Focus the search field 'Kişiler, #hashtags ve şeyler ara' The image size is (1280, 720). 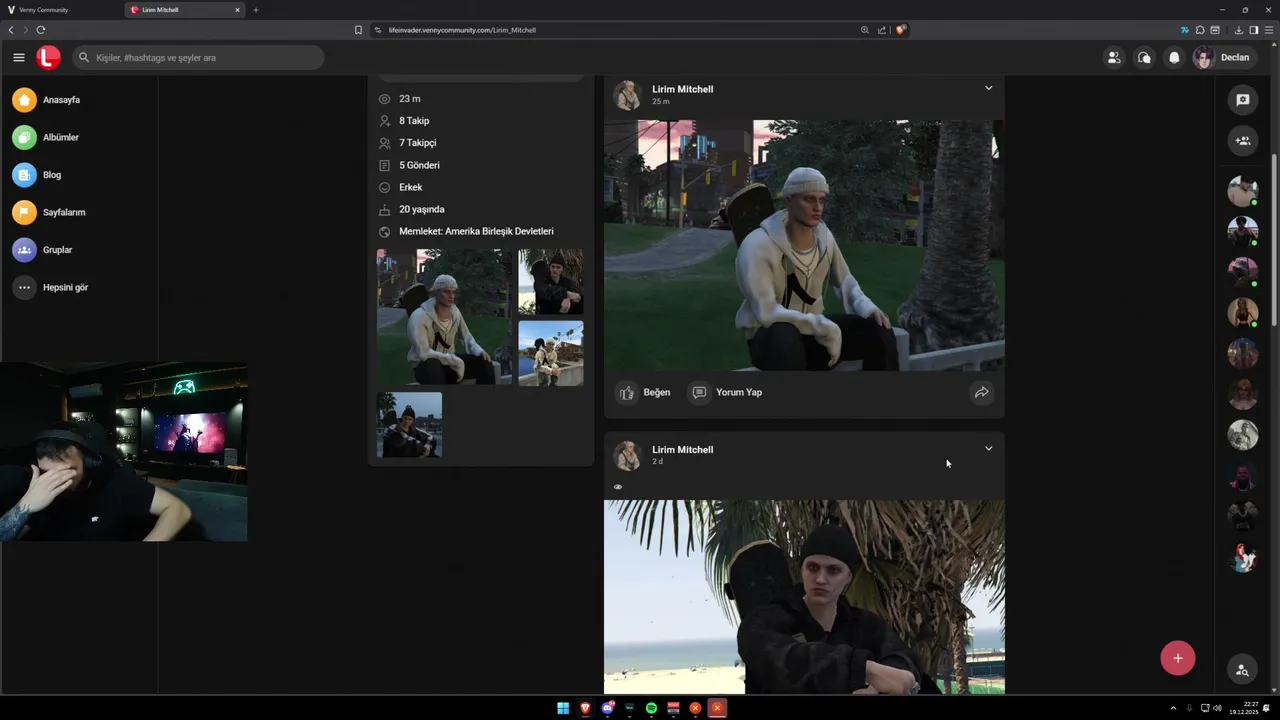click(198, 58)
